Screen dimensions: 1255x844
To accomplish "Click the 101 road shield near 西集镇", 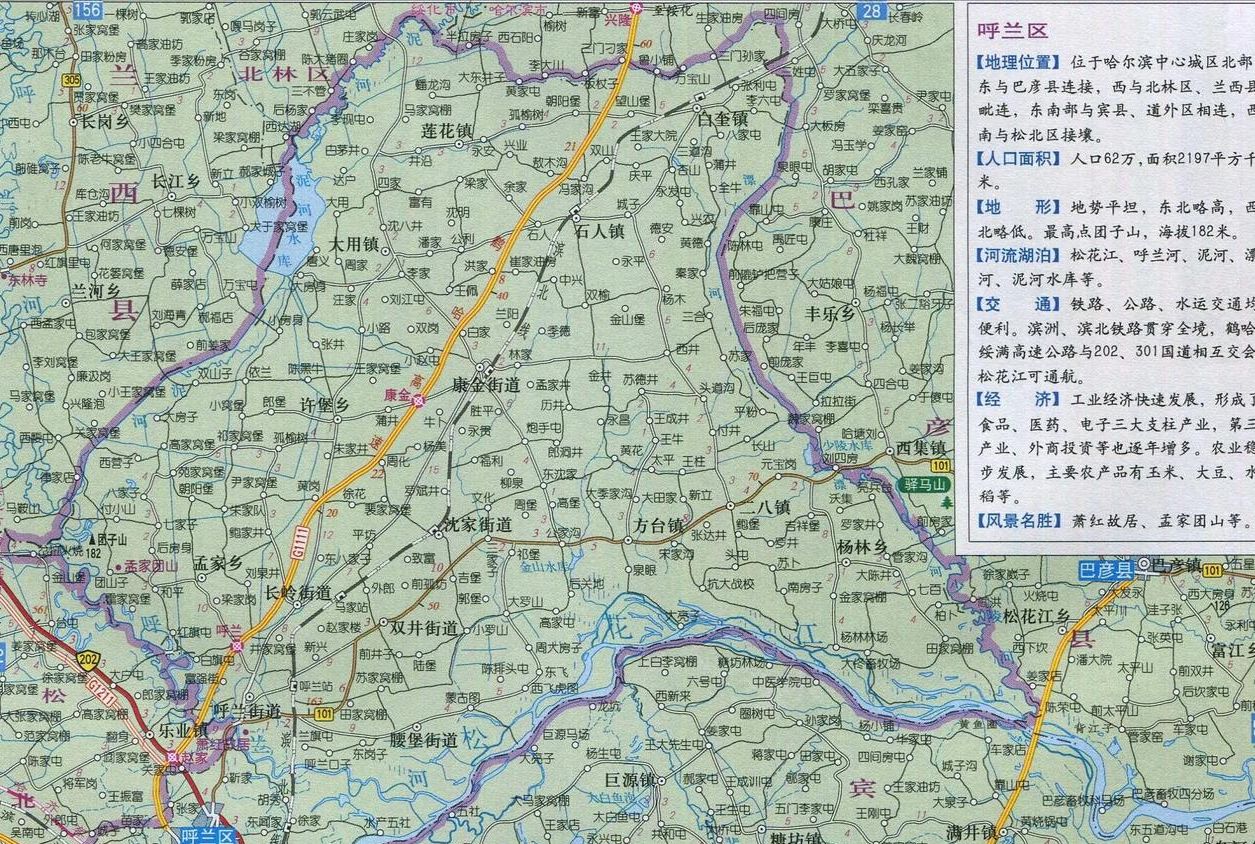I will pyautogui.click(x=939, y=466).
